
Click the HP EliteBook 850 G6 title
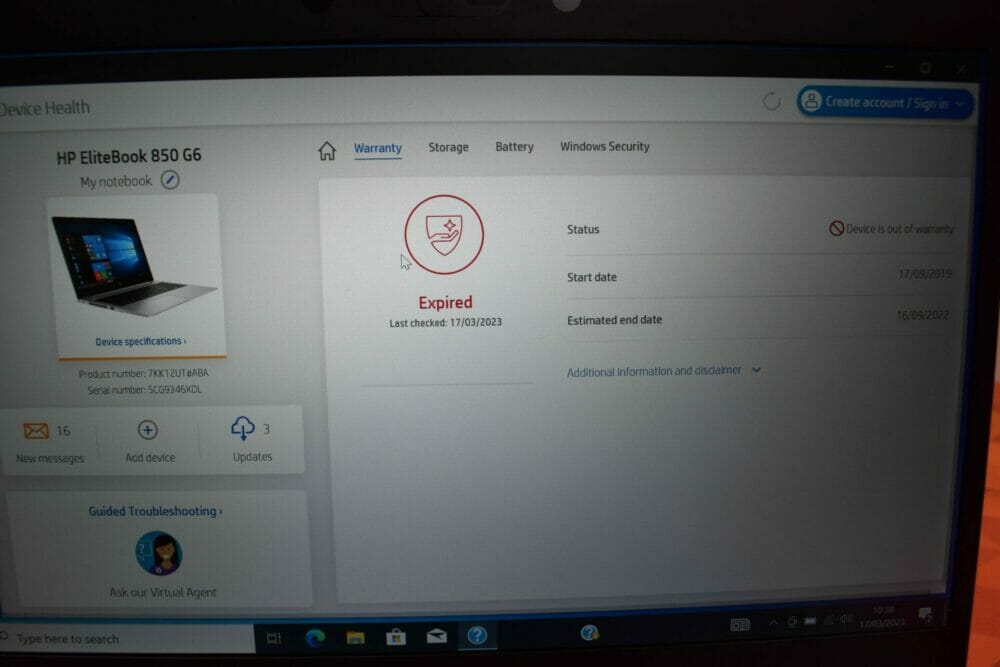pyautogui.click(x=129, y=156)
